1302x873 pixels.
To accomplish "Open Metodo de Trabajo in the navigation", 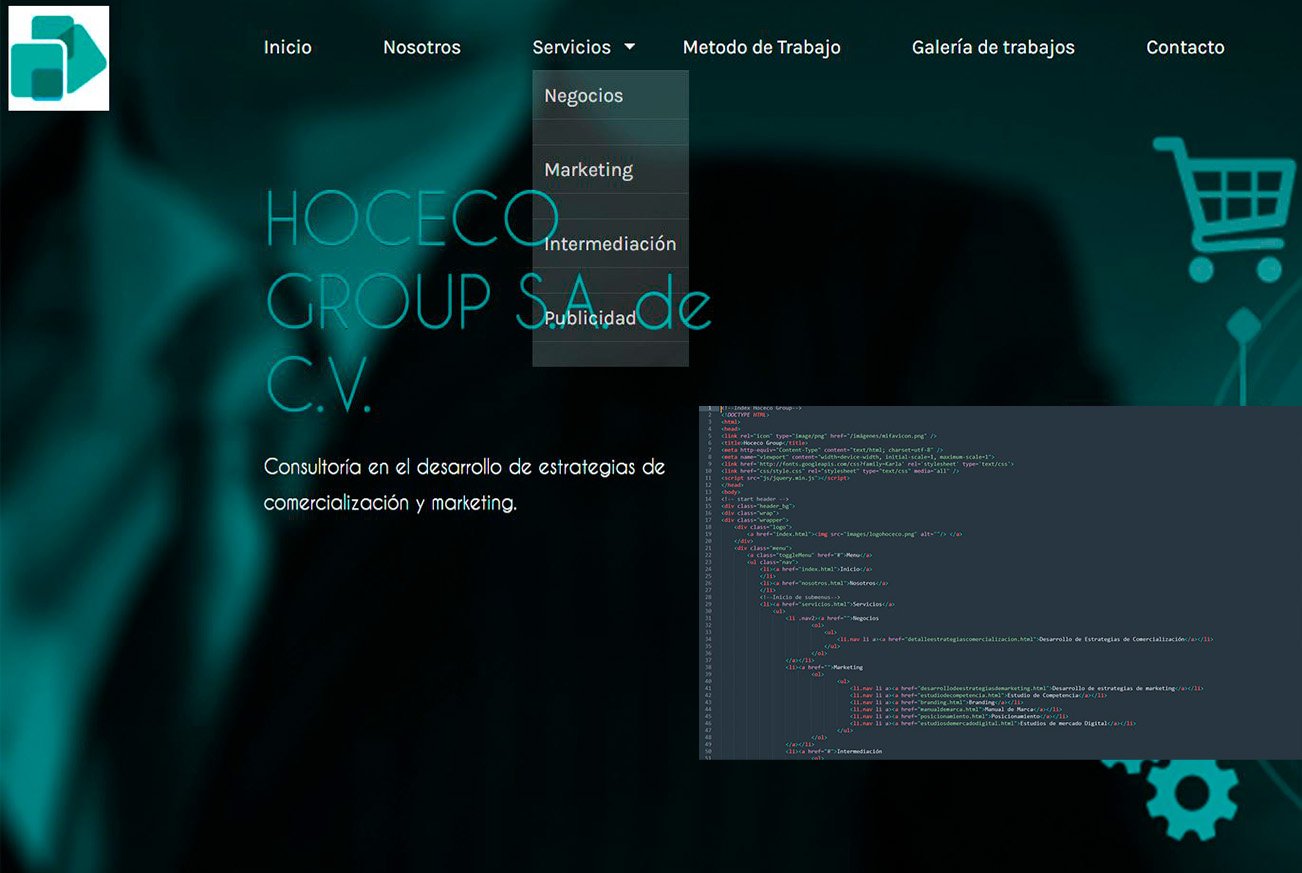I will point(761,47).
